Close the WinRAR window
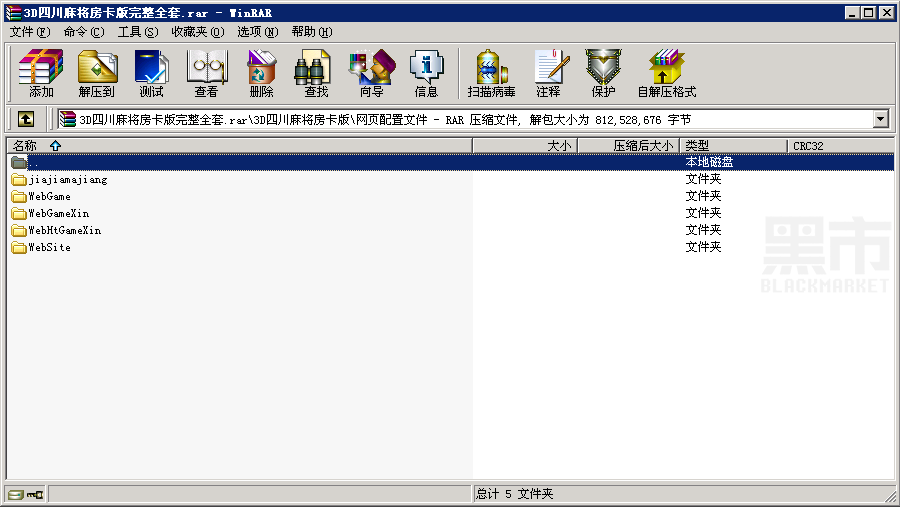 tap(886, 12)
